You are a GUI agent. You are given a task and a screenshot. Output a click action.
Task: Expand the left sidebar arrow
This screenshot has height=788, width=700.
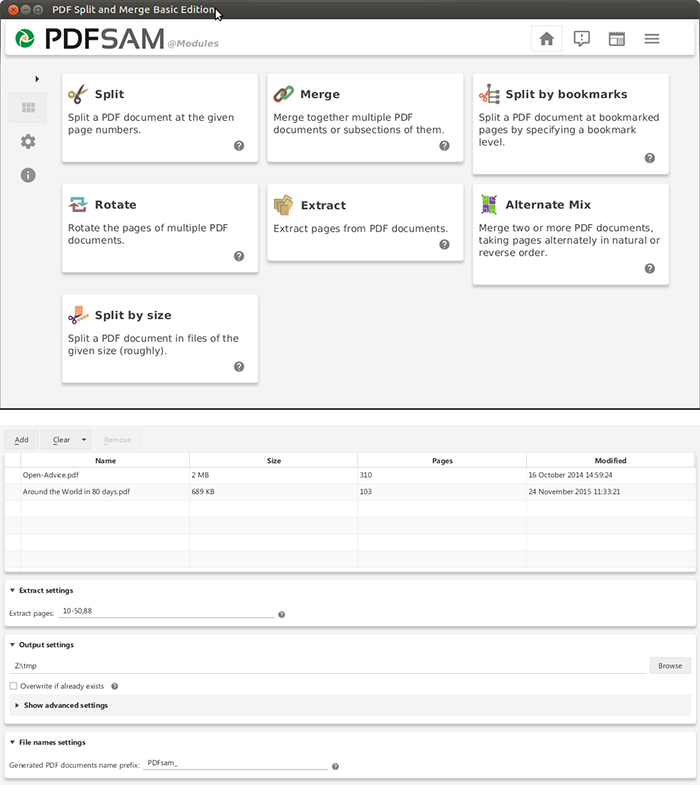[x=37, y=79]
